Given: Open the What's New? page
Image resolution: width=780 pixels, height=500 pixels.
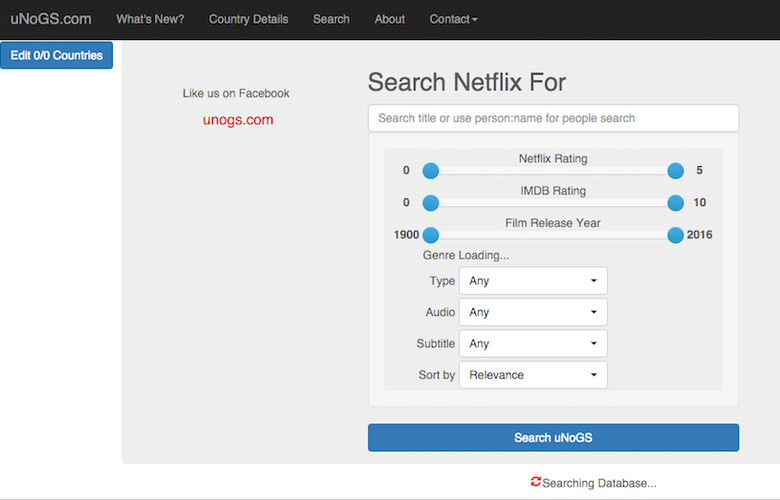Looking at the screenshot, I should click(150, 19).
